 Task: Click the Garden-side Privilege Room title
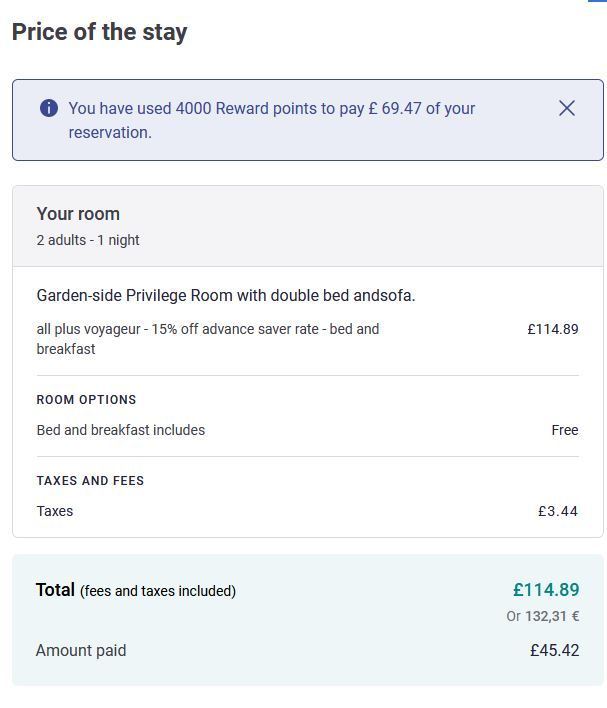click(226, 296)
